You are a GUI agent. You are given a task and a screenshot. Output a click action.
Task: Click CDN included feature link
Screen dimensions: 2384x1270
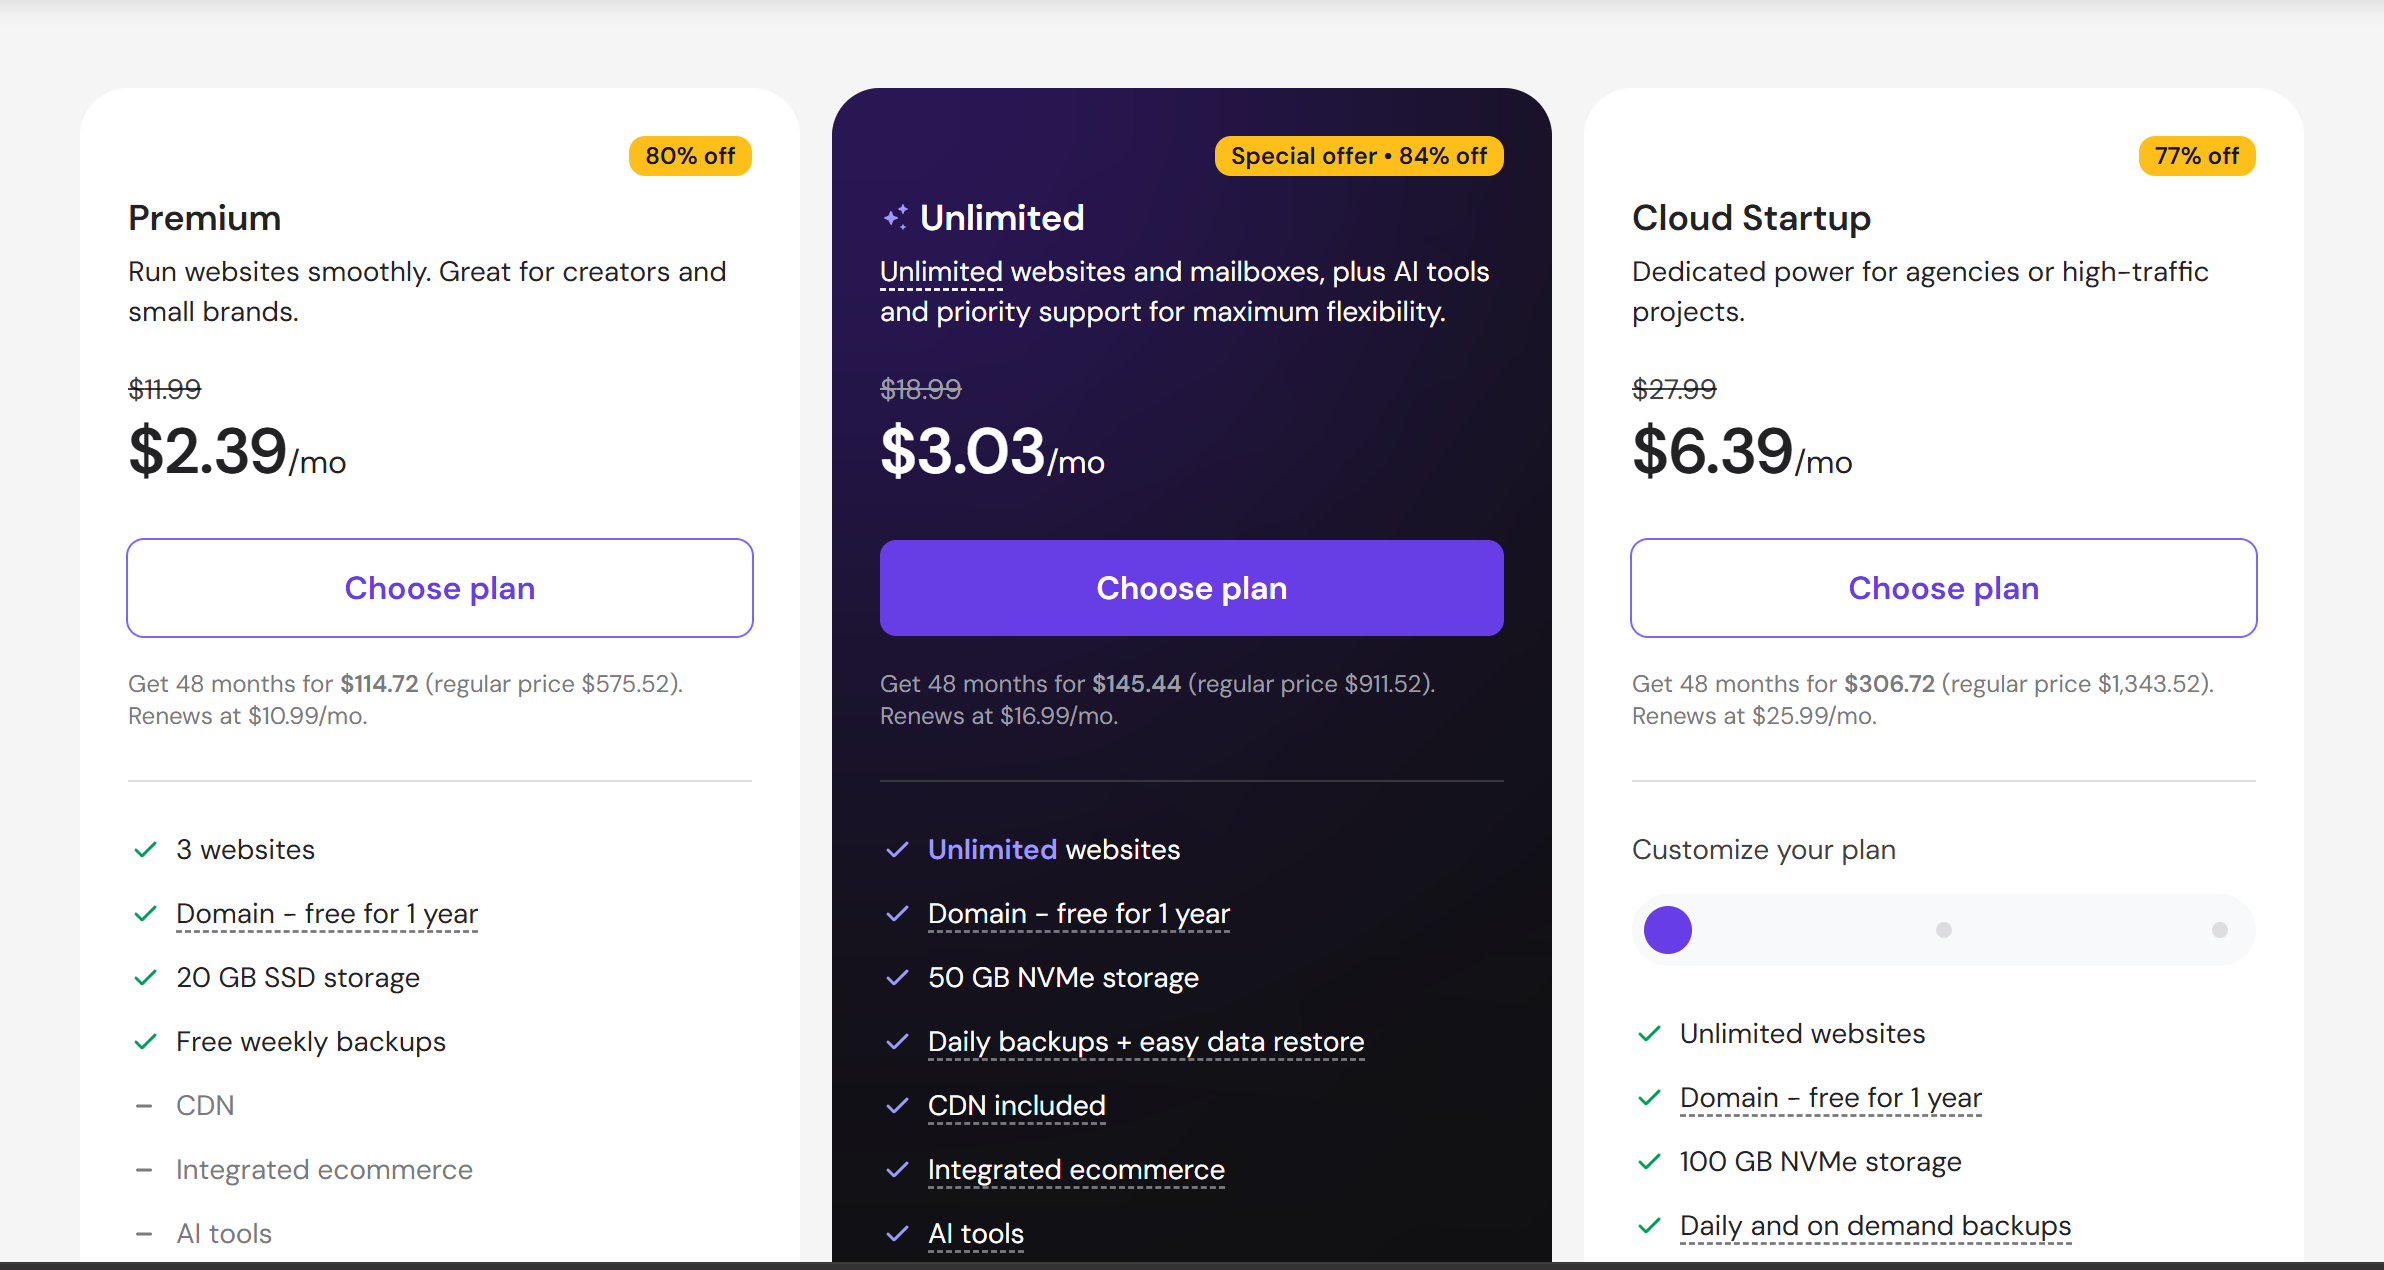point(1017,1106)
